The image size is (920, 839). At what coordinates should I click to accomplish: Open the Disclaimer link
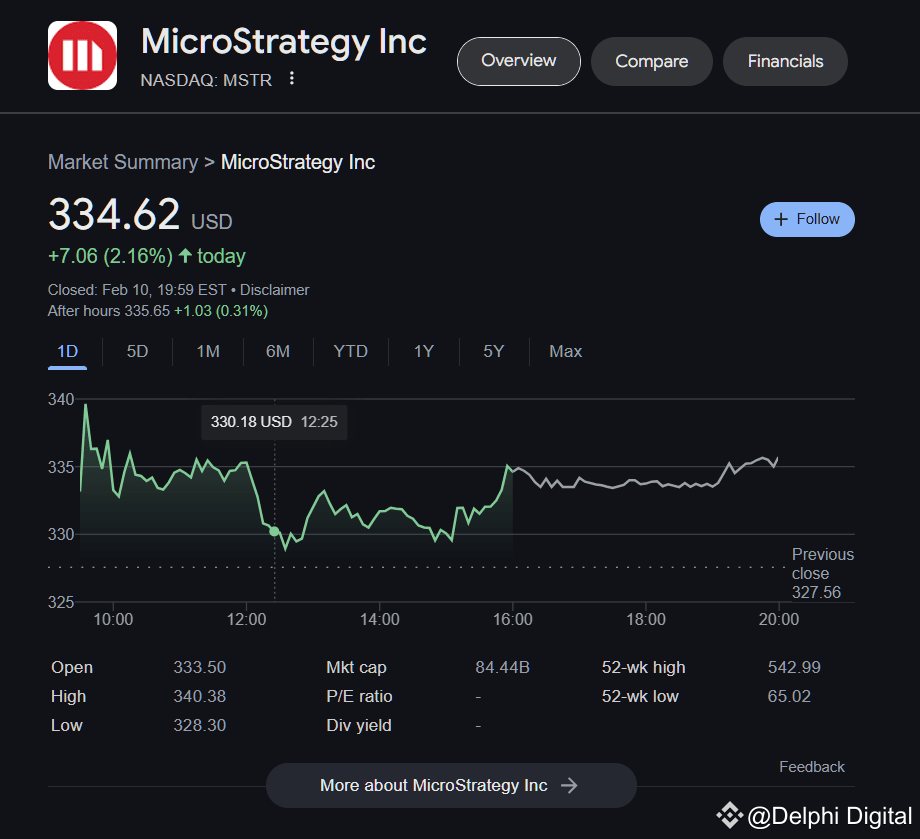274,290
